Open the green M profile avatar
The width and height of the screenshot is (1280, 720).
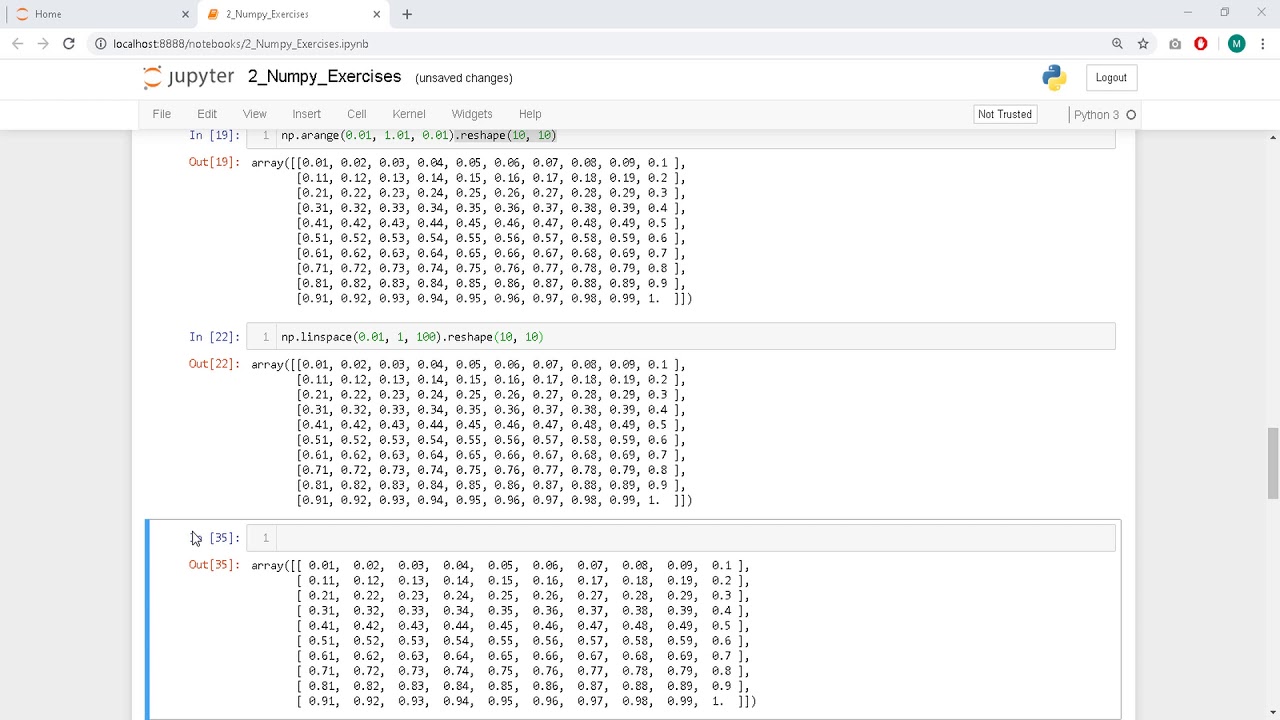(1237, 44)
